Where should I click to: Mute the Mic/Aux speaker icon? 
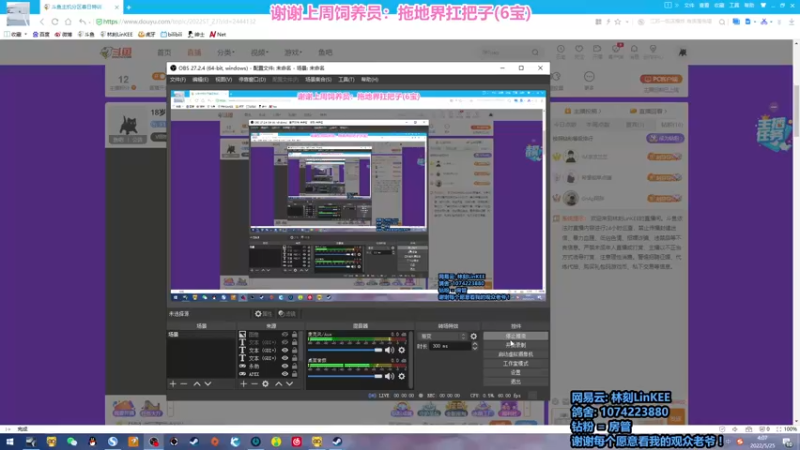click(389, 350)
